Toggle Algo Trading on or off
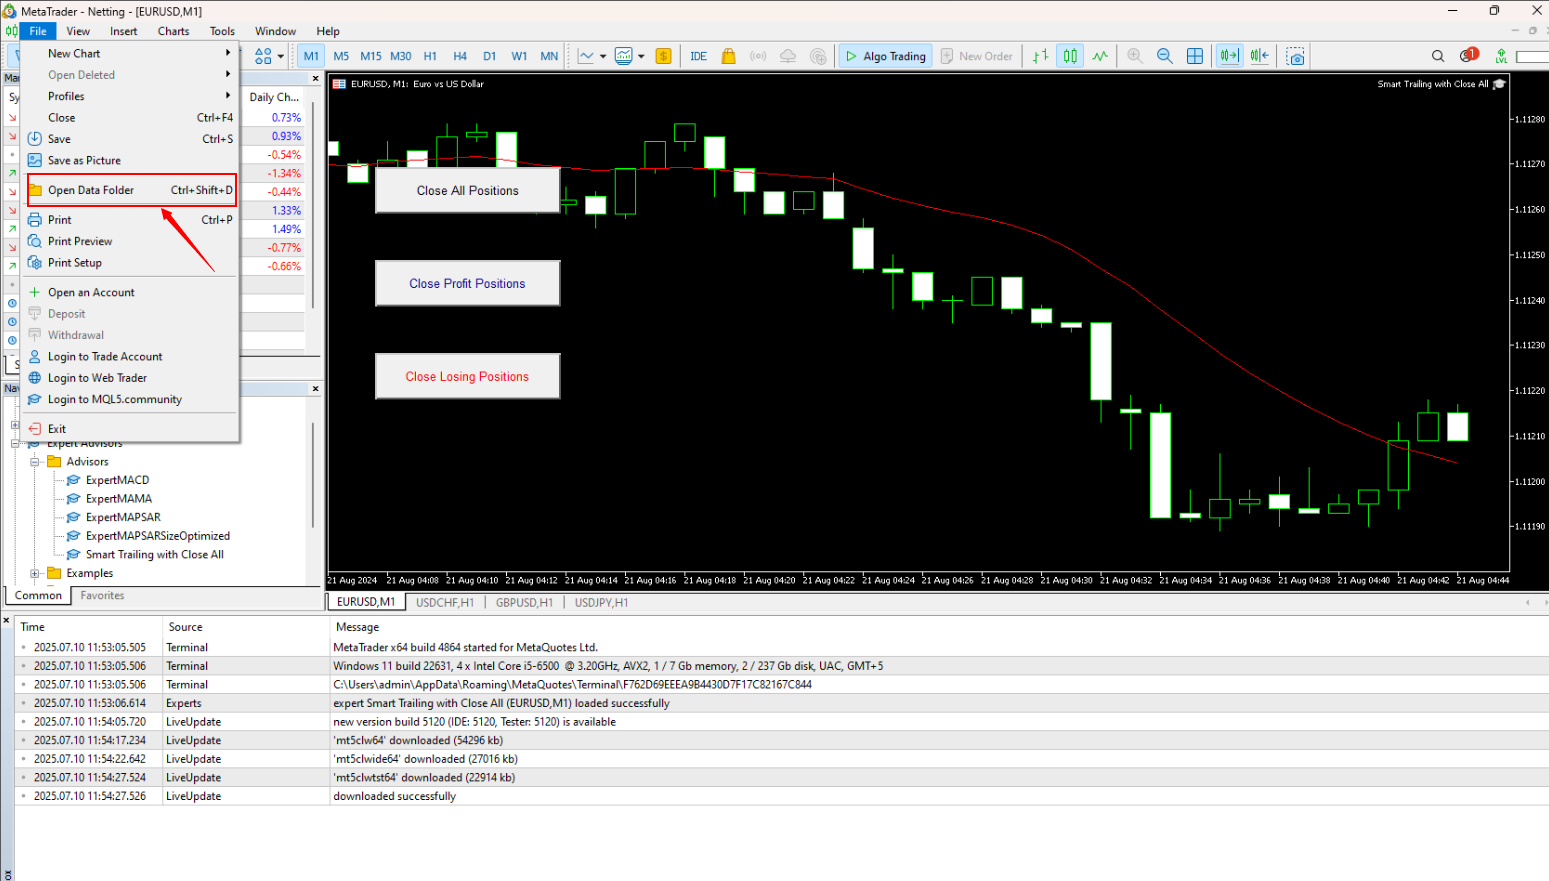1549x881 pixels. (x=886, y=56)
